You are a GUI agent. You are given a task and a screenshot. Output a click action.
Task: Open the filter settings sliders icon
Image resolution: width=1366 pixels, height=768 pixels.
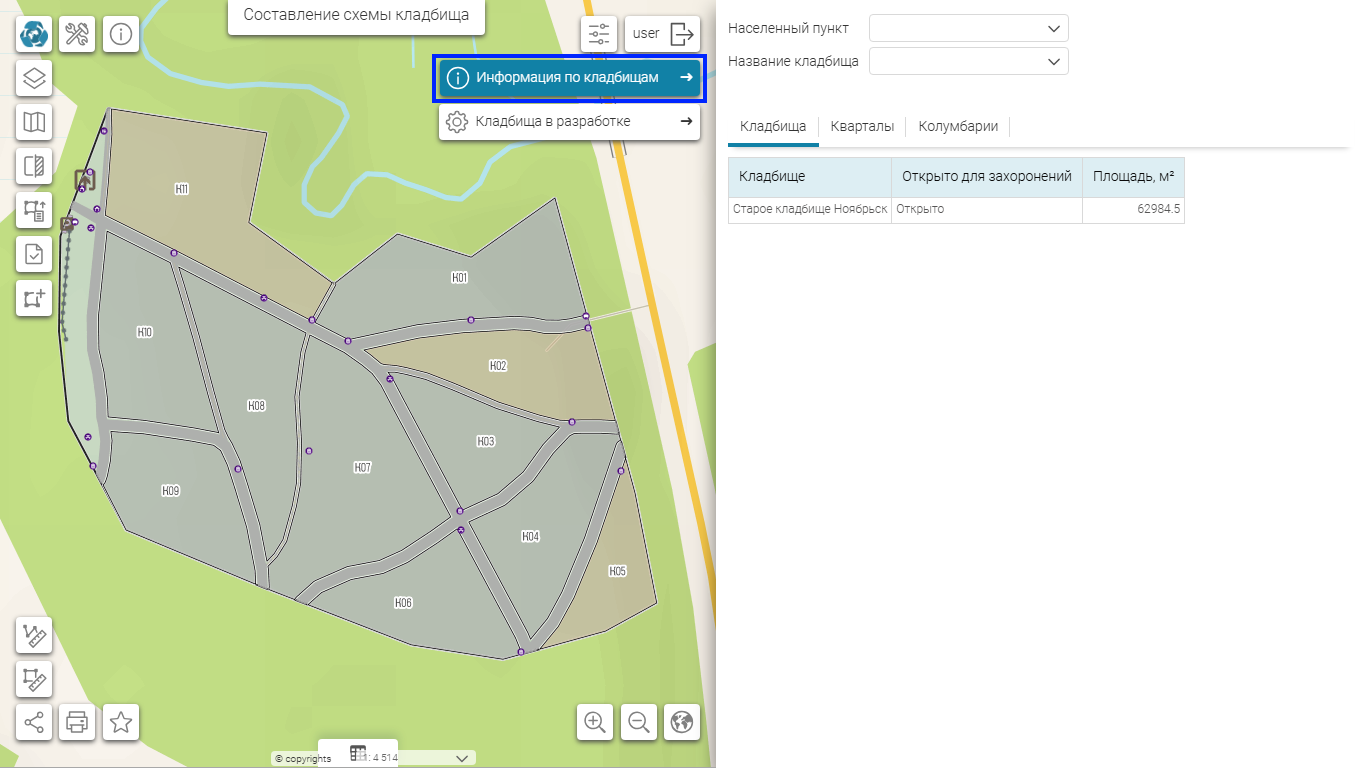(x=599, y=34)
